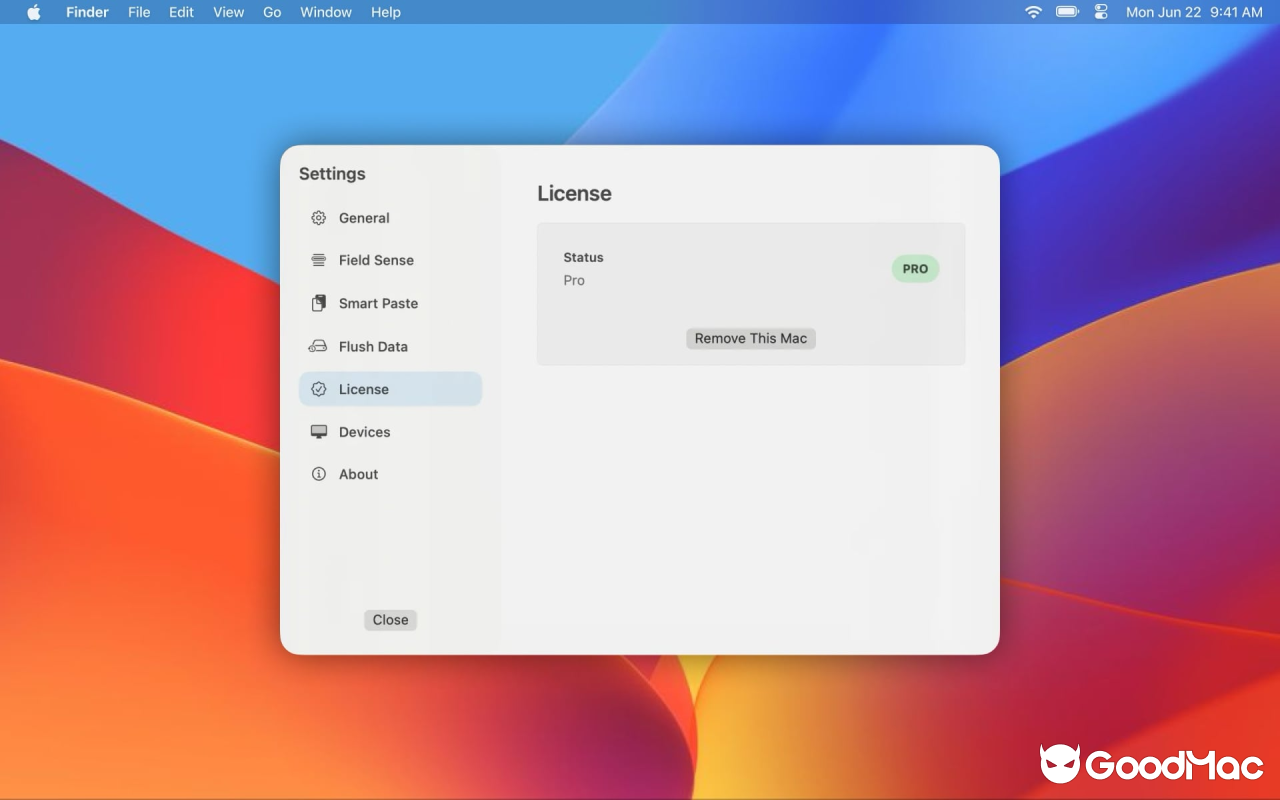Open the Devices section
The width and height of the screenshot is (1280, 800).
pos(390,432)
